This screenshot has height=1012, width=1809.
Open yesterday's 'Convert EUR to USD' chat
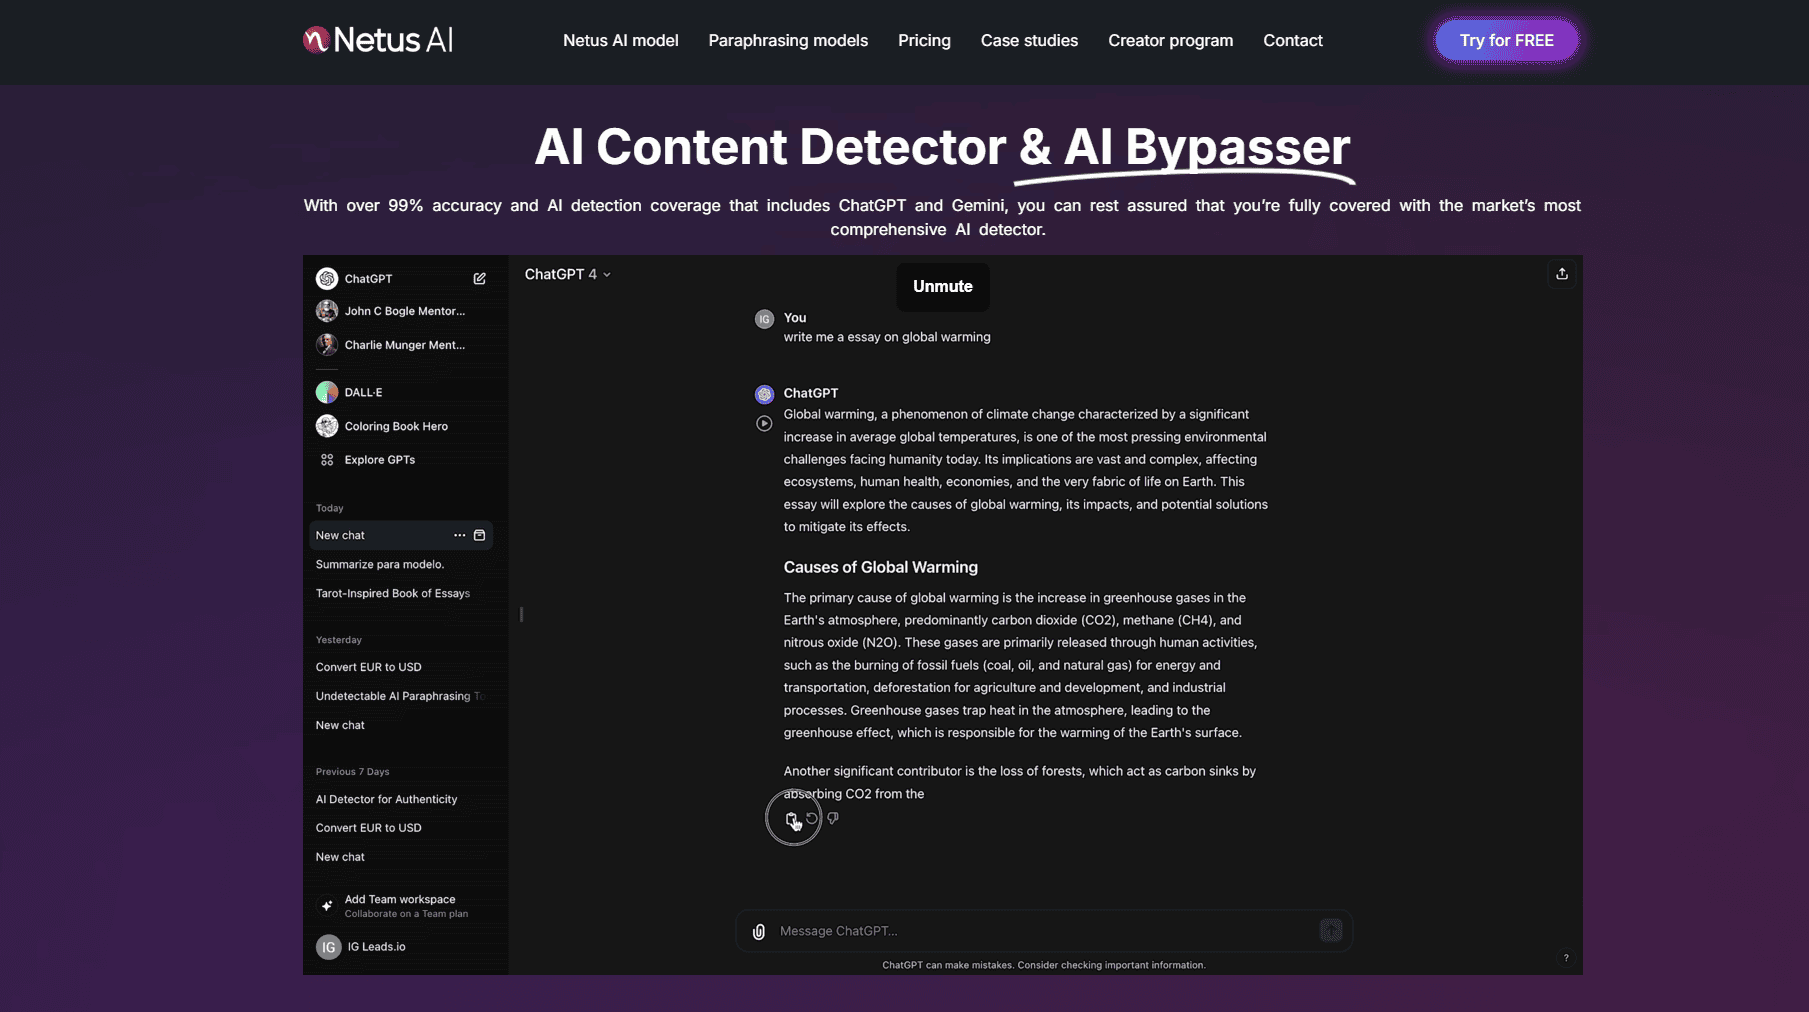(x=369, y=667)
